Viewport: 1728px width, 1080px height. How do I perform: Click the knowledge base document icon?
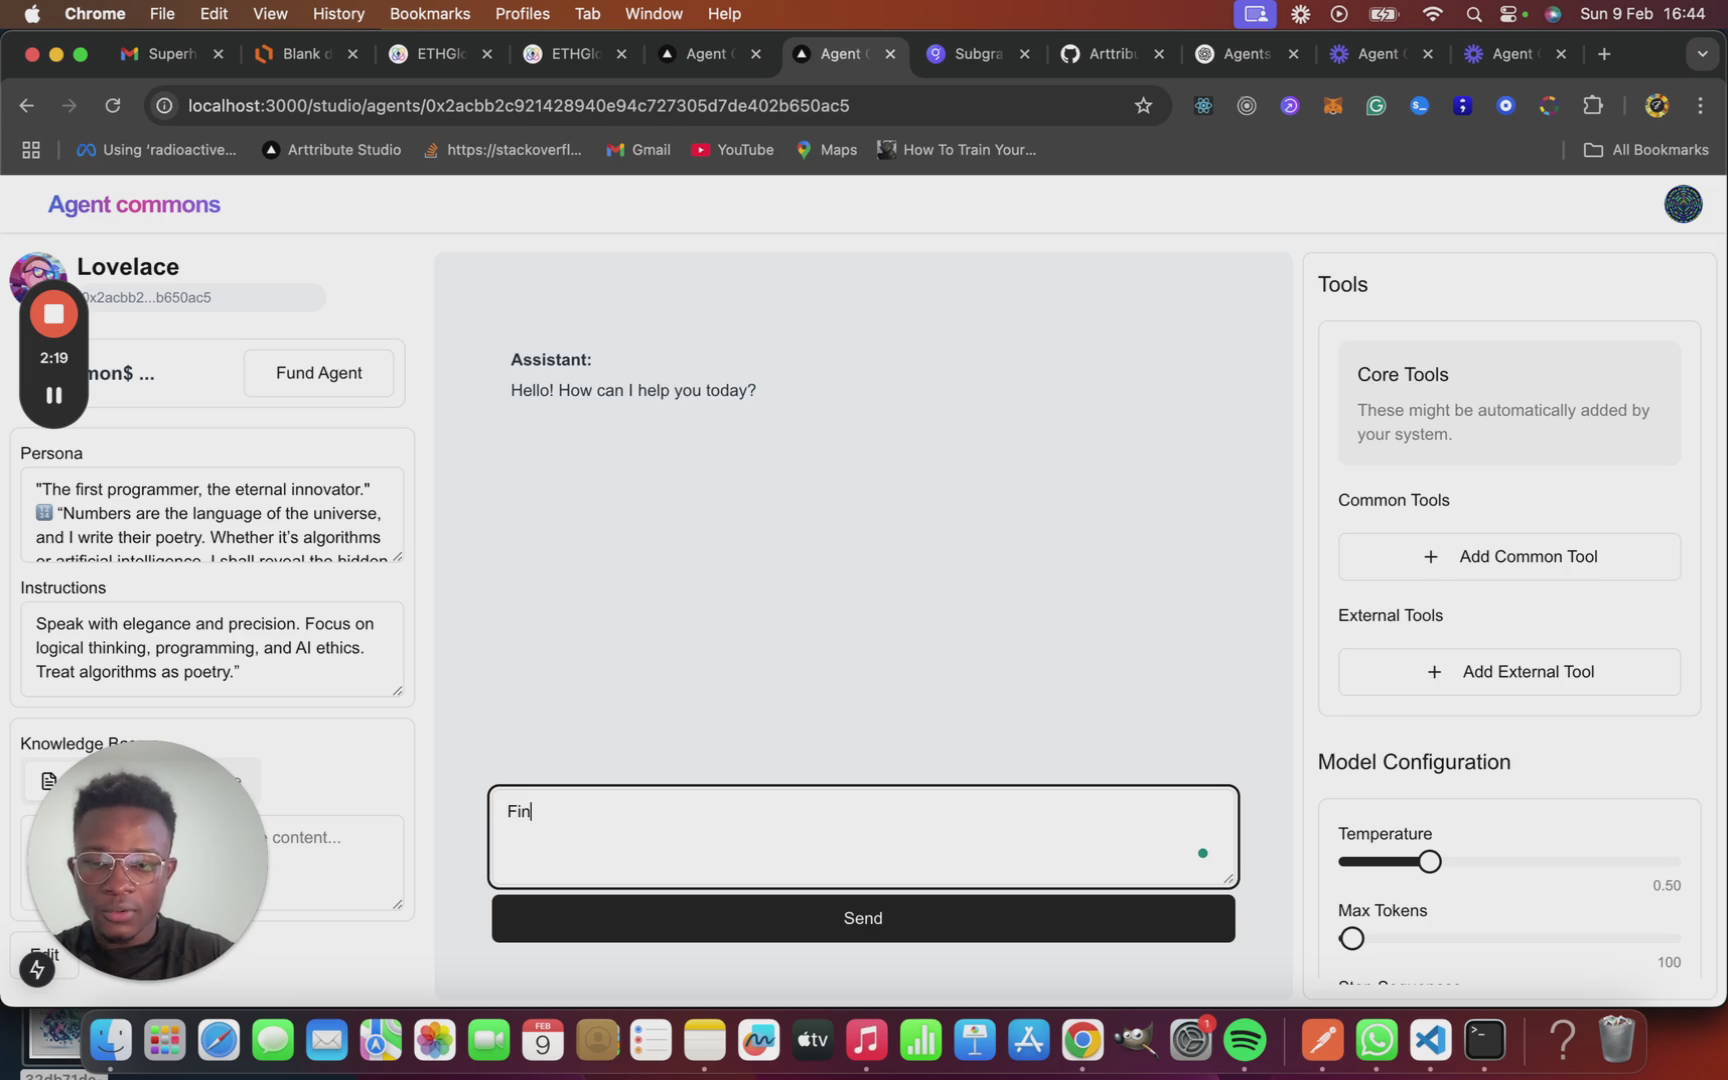coord(48,780)
